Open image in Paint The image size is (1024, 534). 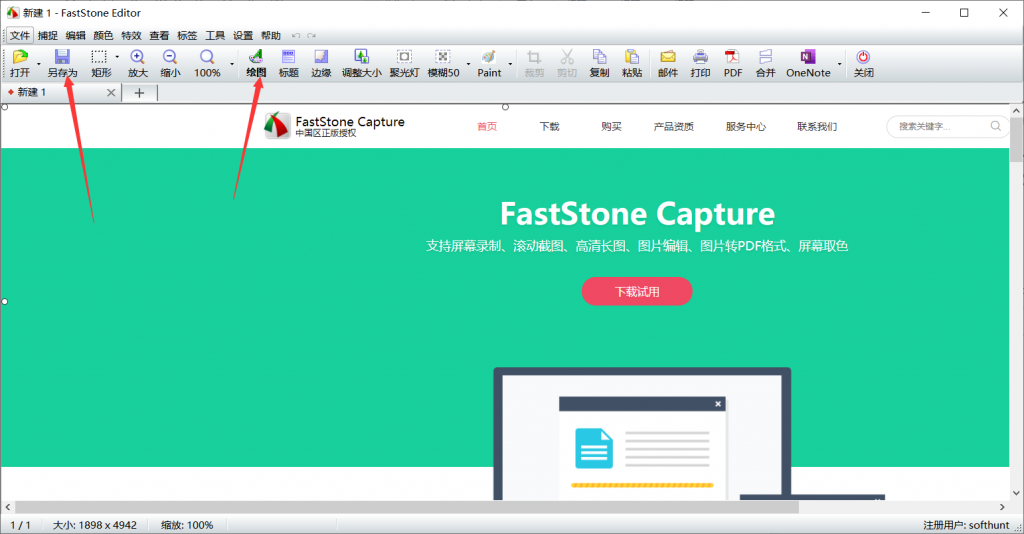[488, 63]
